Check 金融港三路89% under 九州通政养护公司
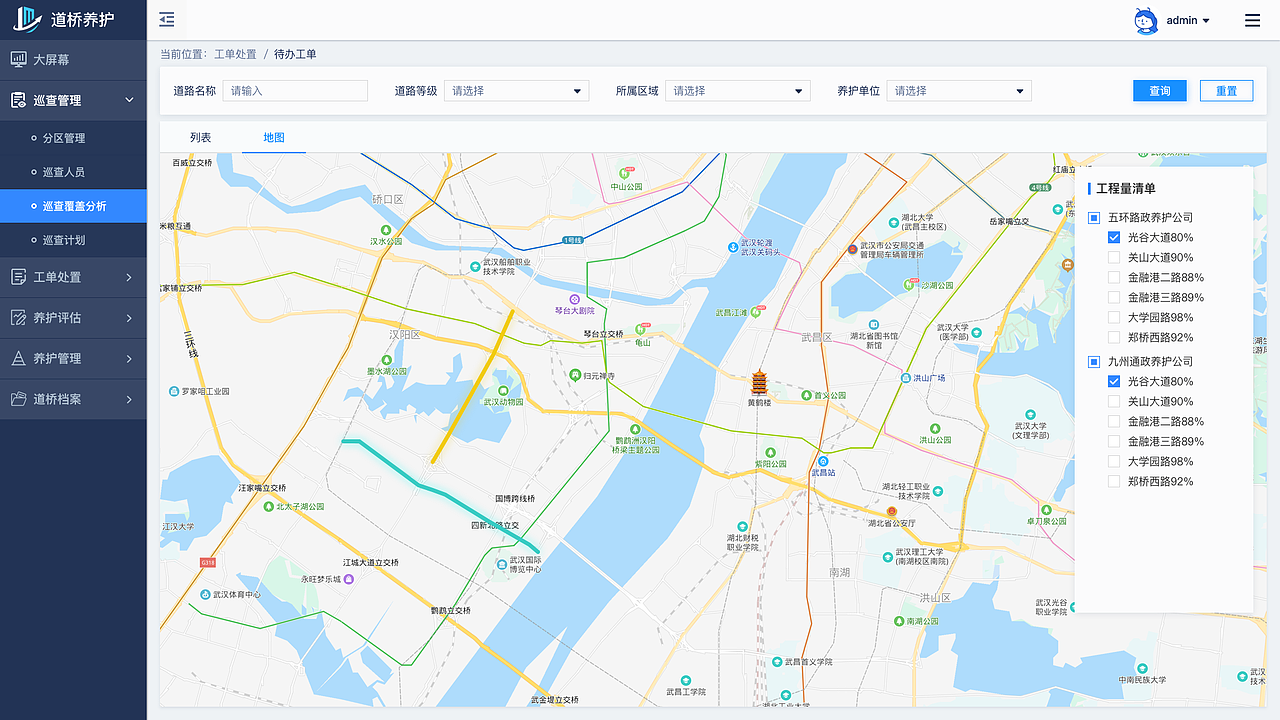 [1114, 441]
